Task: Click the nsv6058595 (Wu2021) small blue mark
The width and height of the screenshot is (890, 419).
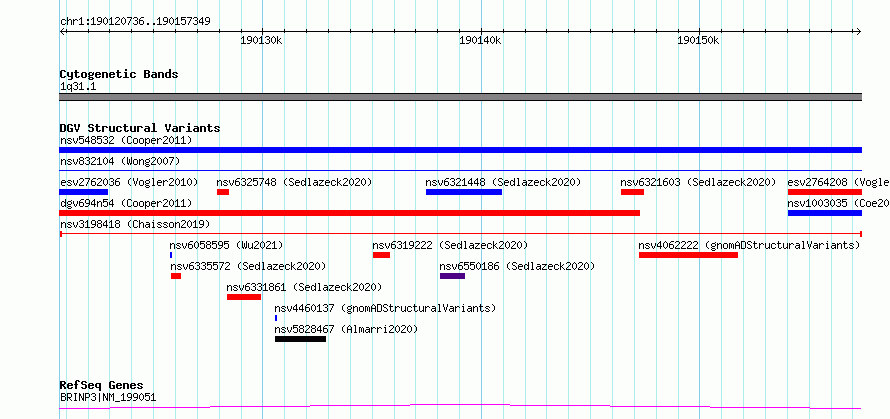Action: coord(171,255)
